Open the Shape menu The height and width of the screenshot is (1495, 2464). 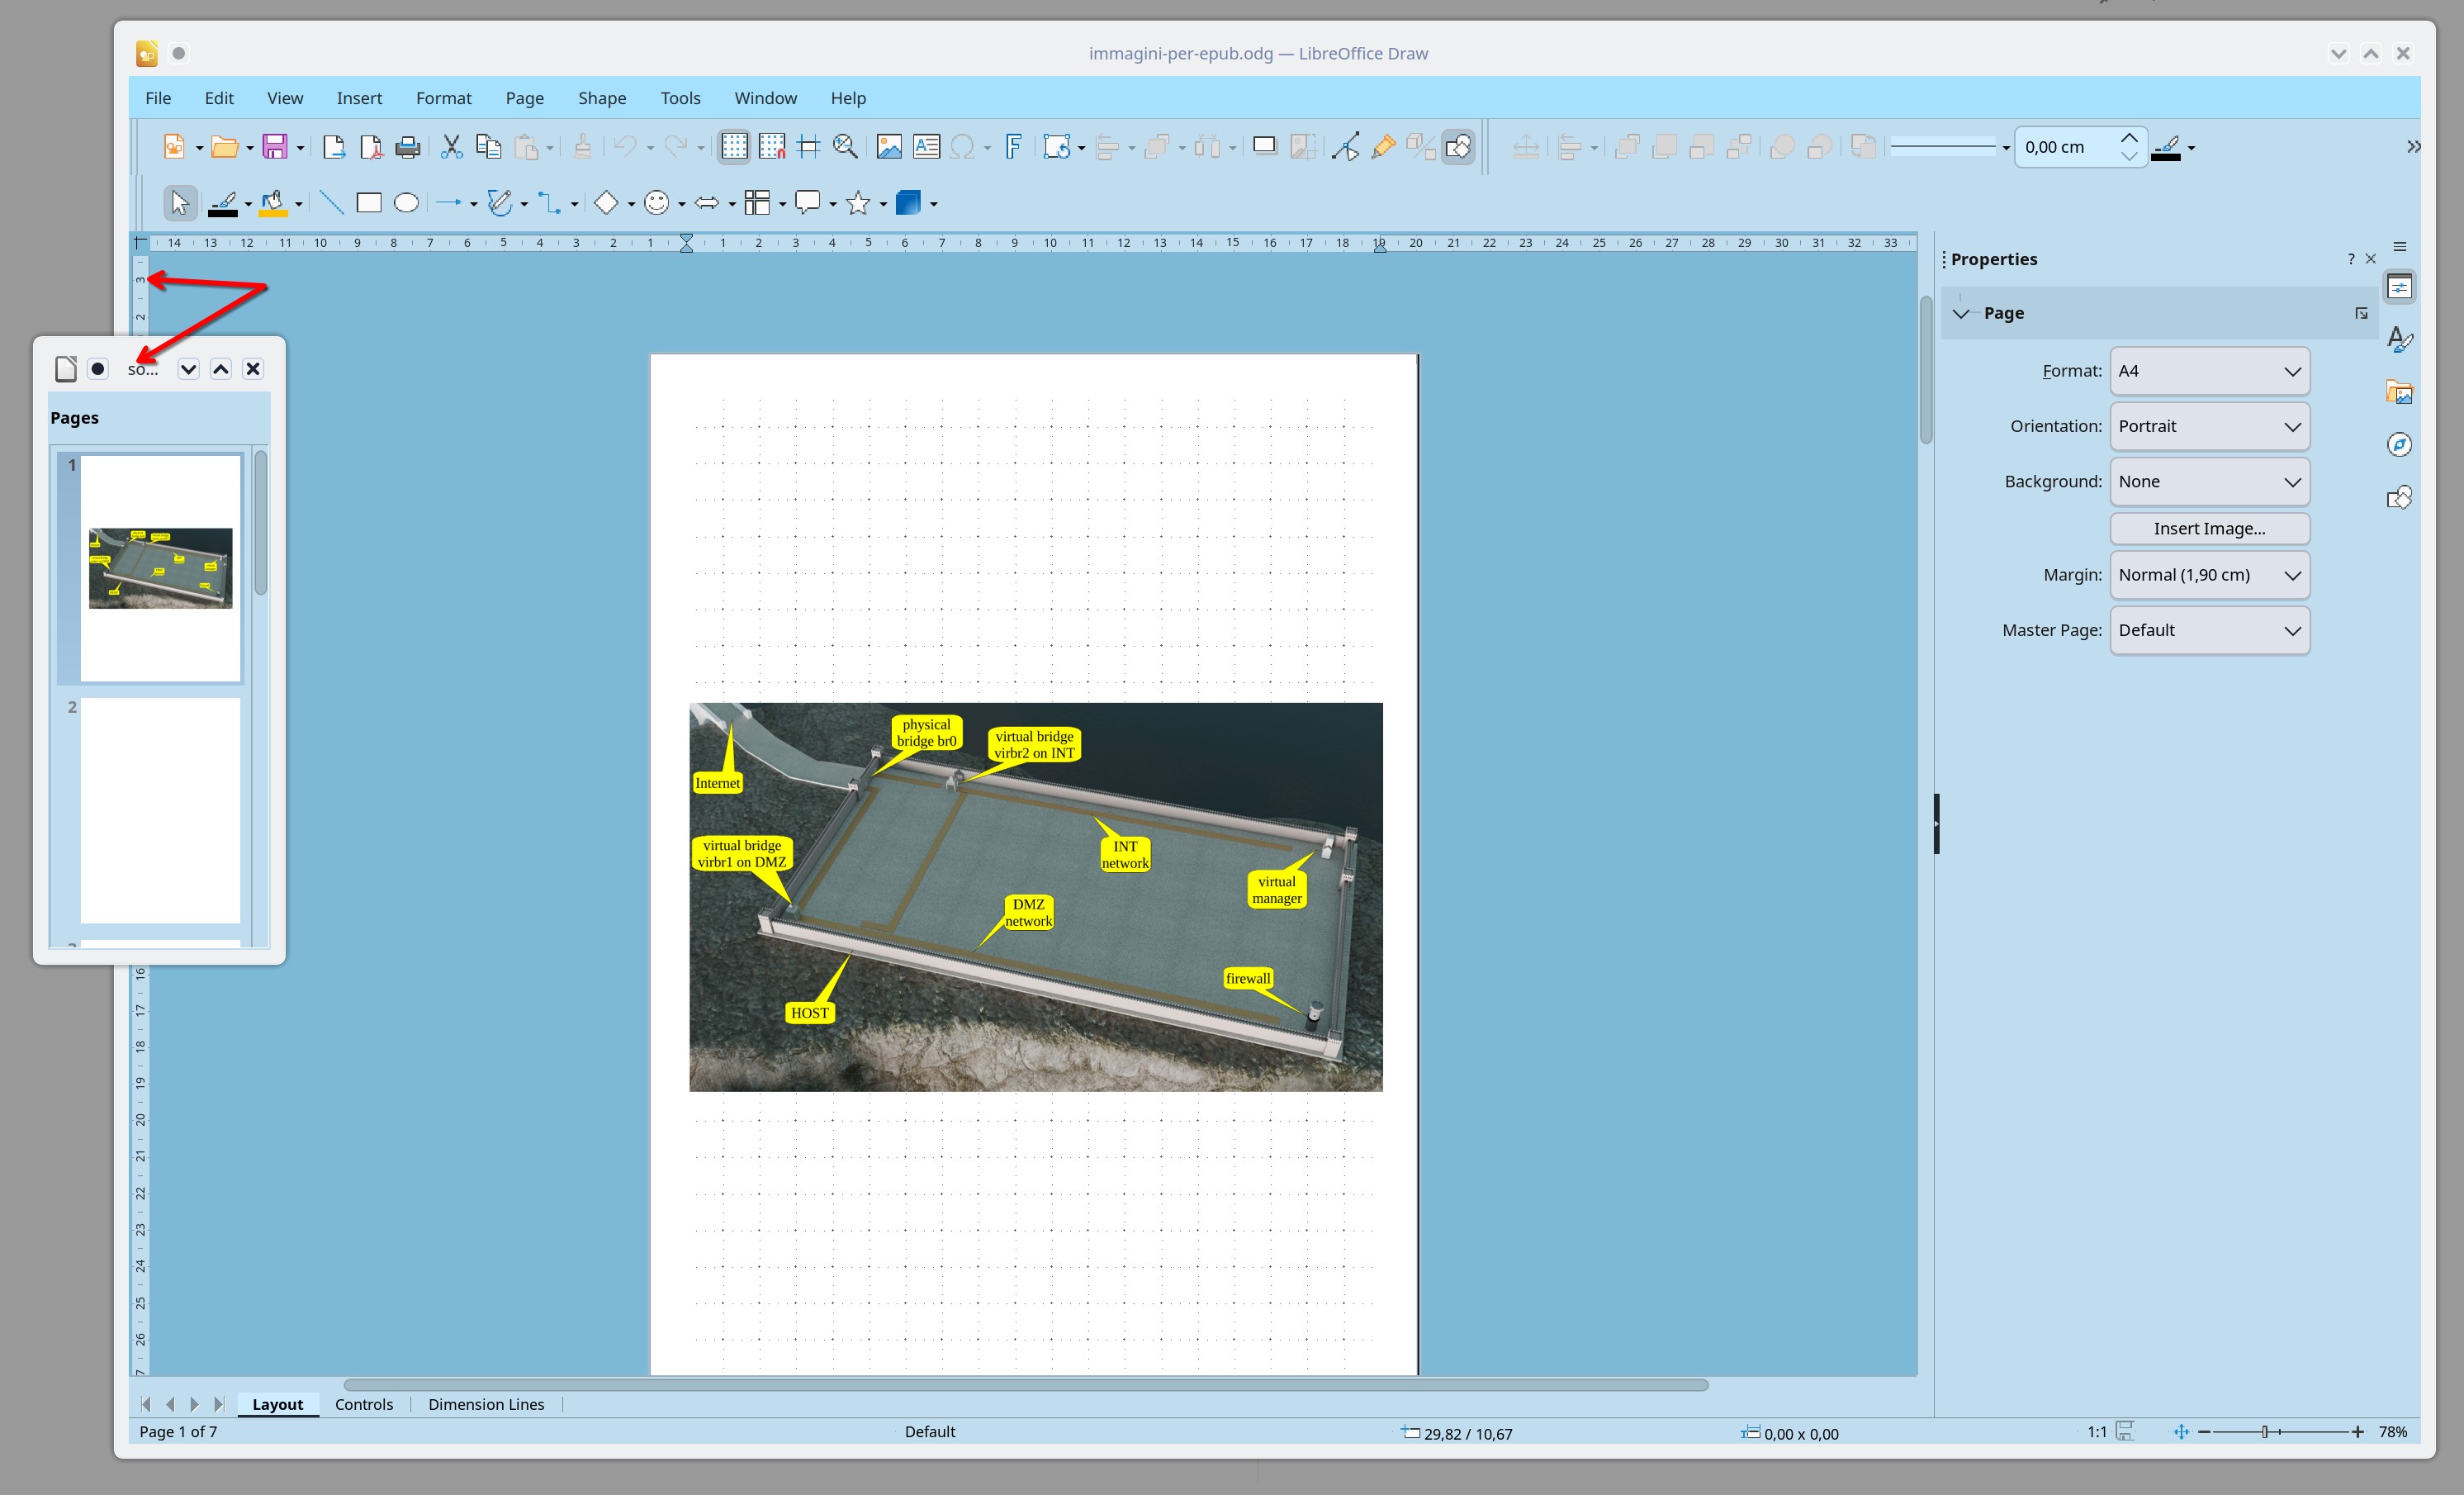pyautogui.click(x=601, y=98)
